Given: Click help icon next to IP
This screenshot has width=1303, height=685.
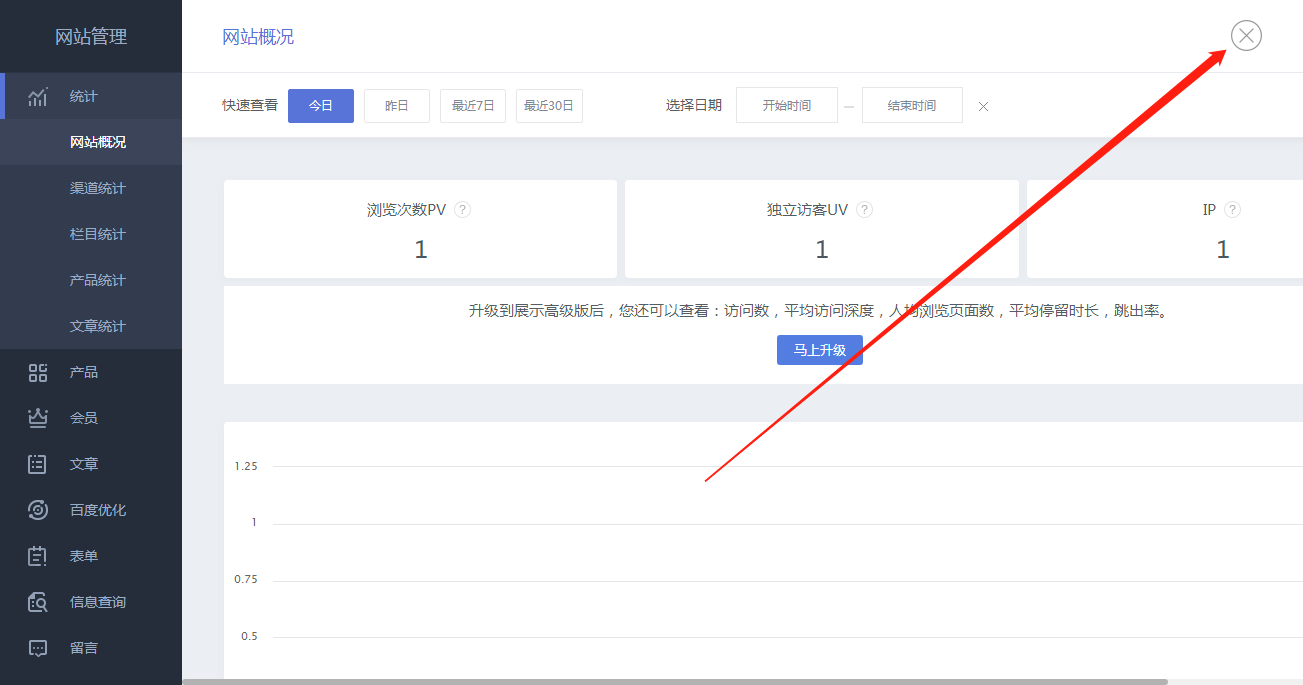Looking at the screenshot, I should (x=1232, y=210).
